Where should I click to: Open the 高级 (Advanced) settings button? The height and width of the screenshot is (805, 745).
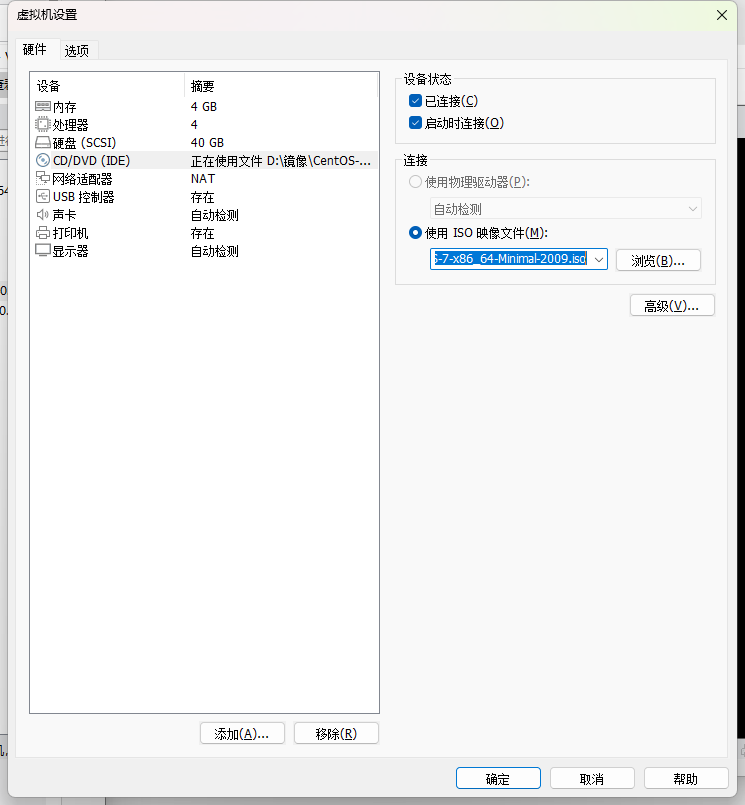click(x=672, y=305)
